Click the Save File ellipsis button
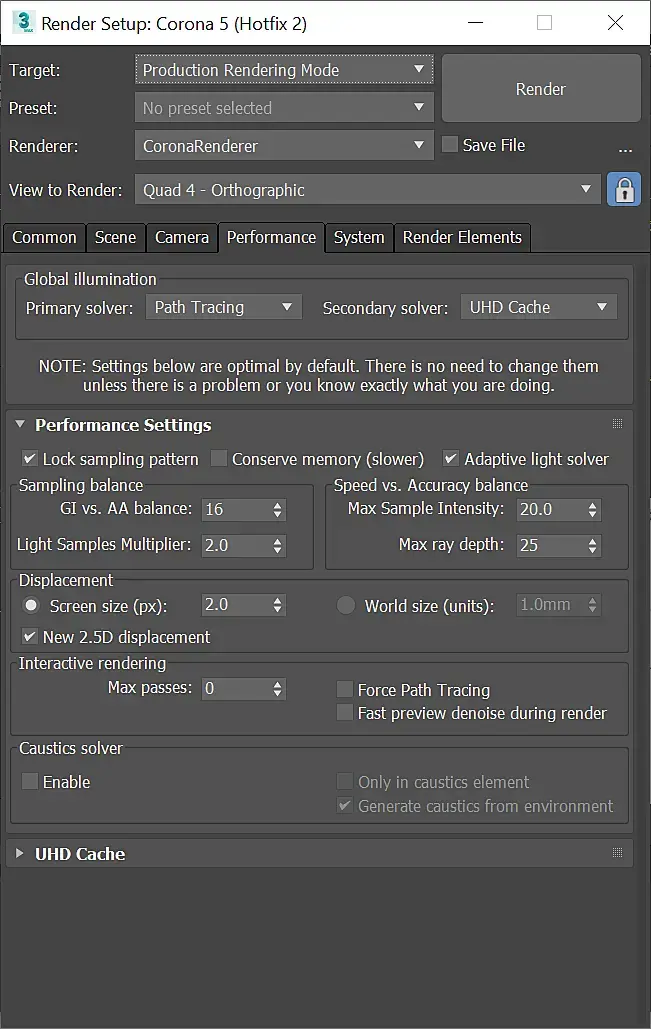 (x=625, y=148)
